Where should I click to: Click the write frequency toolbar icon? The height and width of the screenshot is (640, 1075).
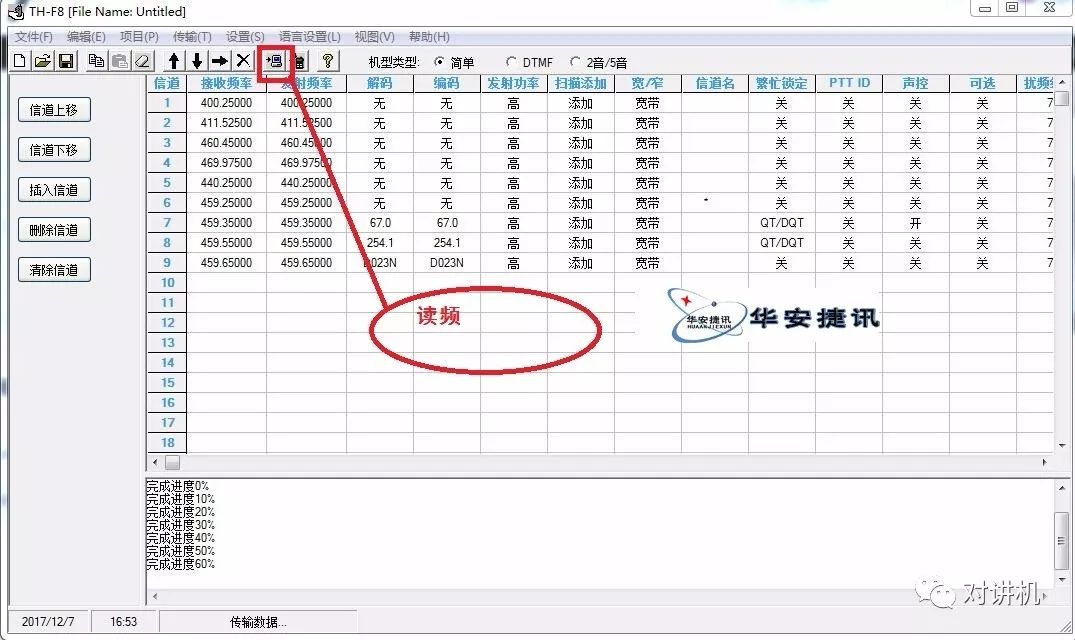[x=298, y=60]
